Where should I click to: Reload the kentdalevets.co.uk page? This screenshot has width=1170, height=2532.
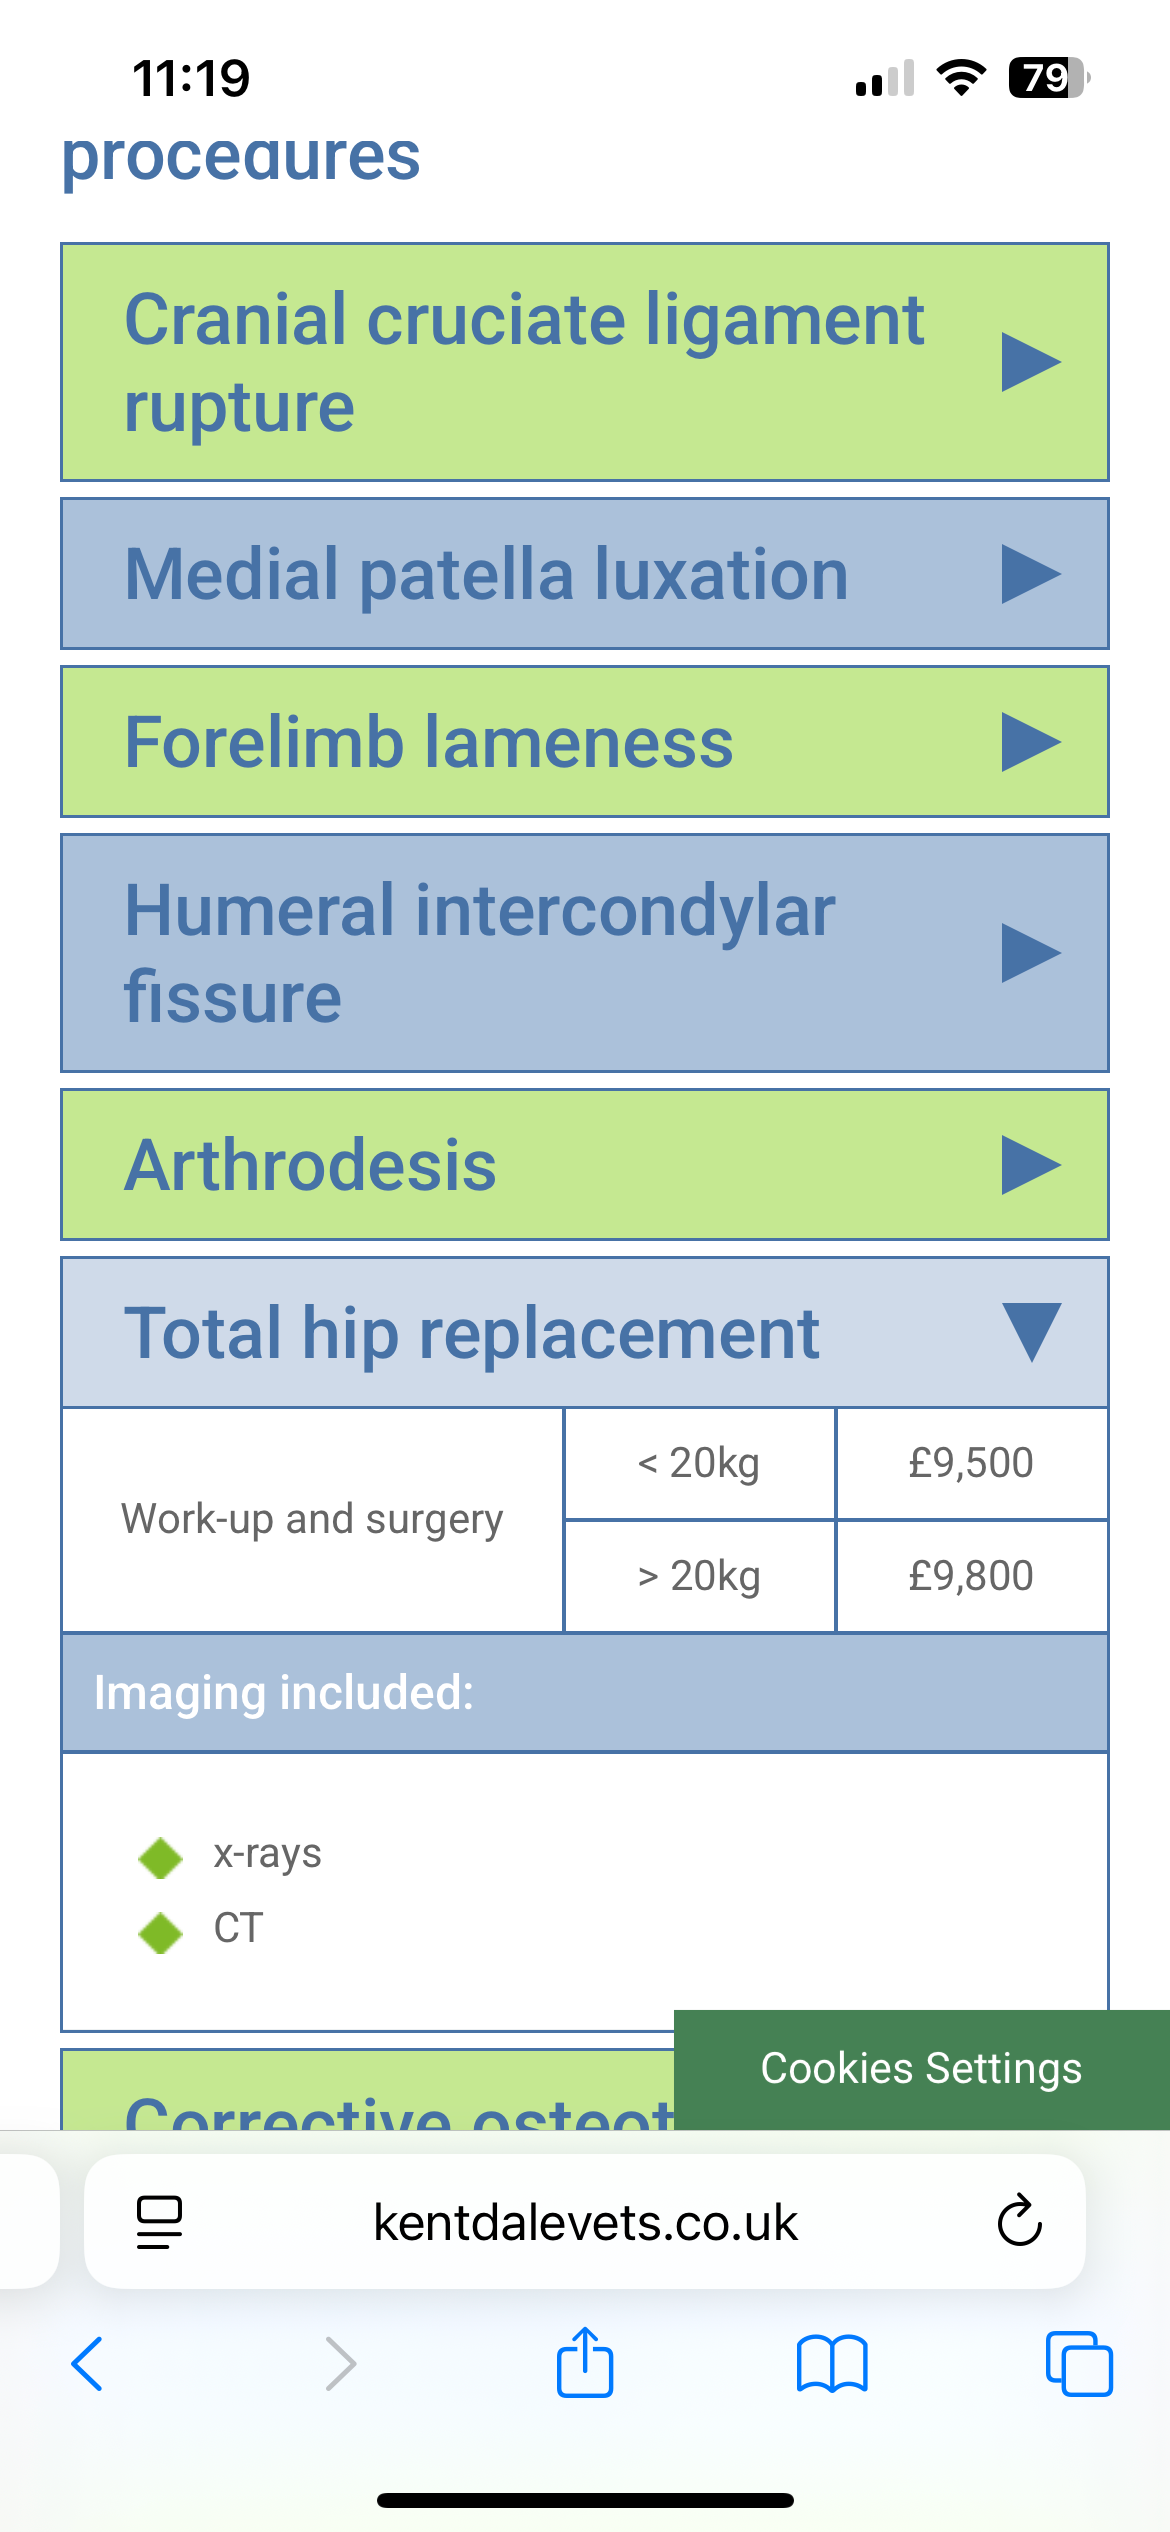pyautogui.click(x=1019, y=2221)
